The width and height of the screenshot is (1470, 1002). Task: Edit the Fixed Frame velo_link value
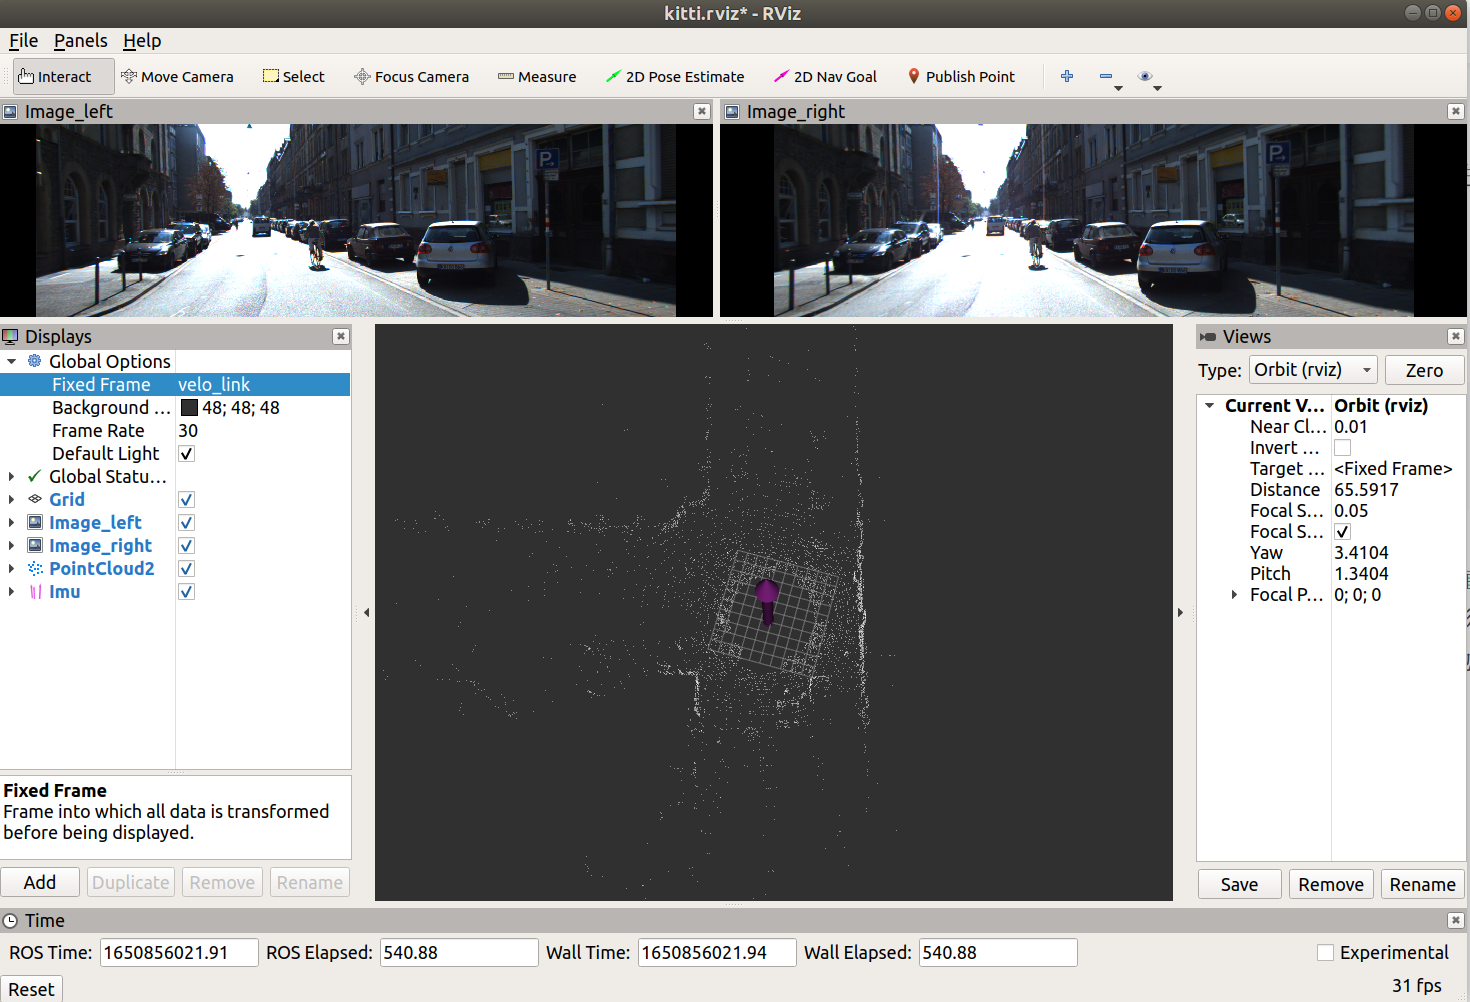tap(263, 385)
